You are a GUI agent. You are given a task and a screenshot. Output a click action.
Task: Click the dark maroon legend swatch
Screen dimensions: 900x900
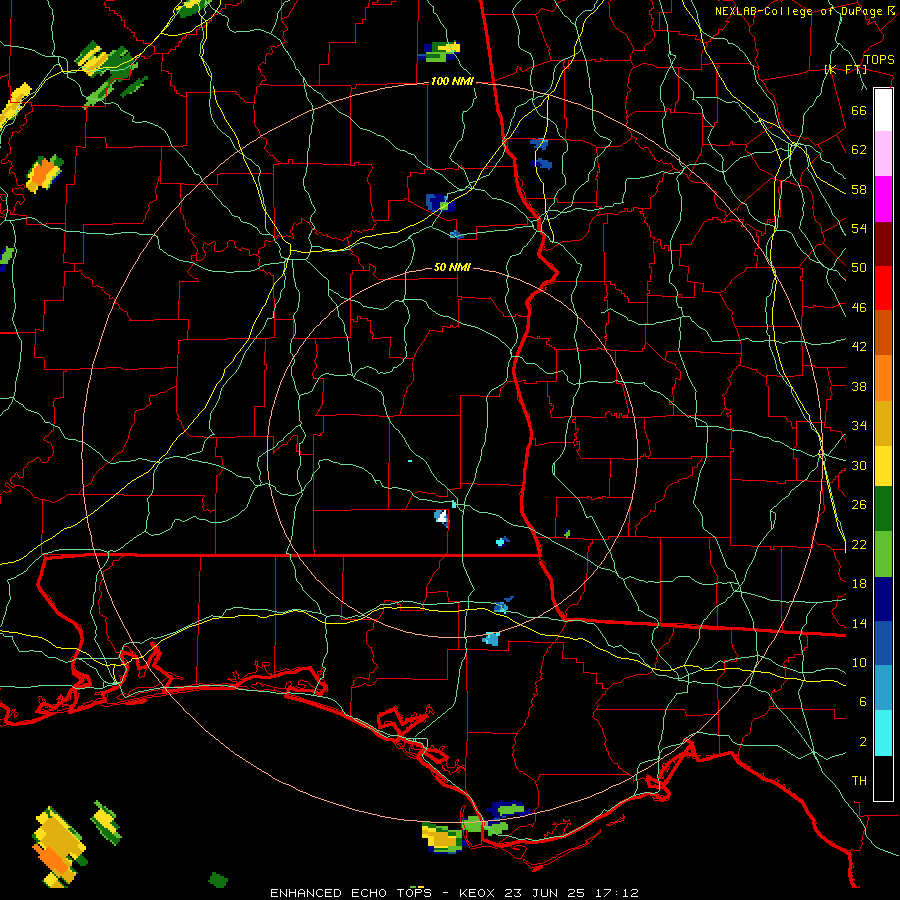[883, 243]
